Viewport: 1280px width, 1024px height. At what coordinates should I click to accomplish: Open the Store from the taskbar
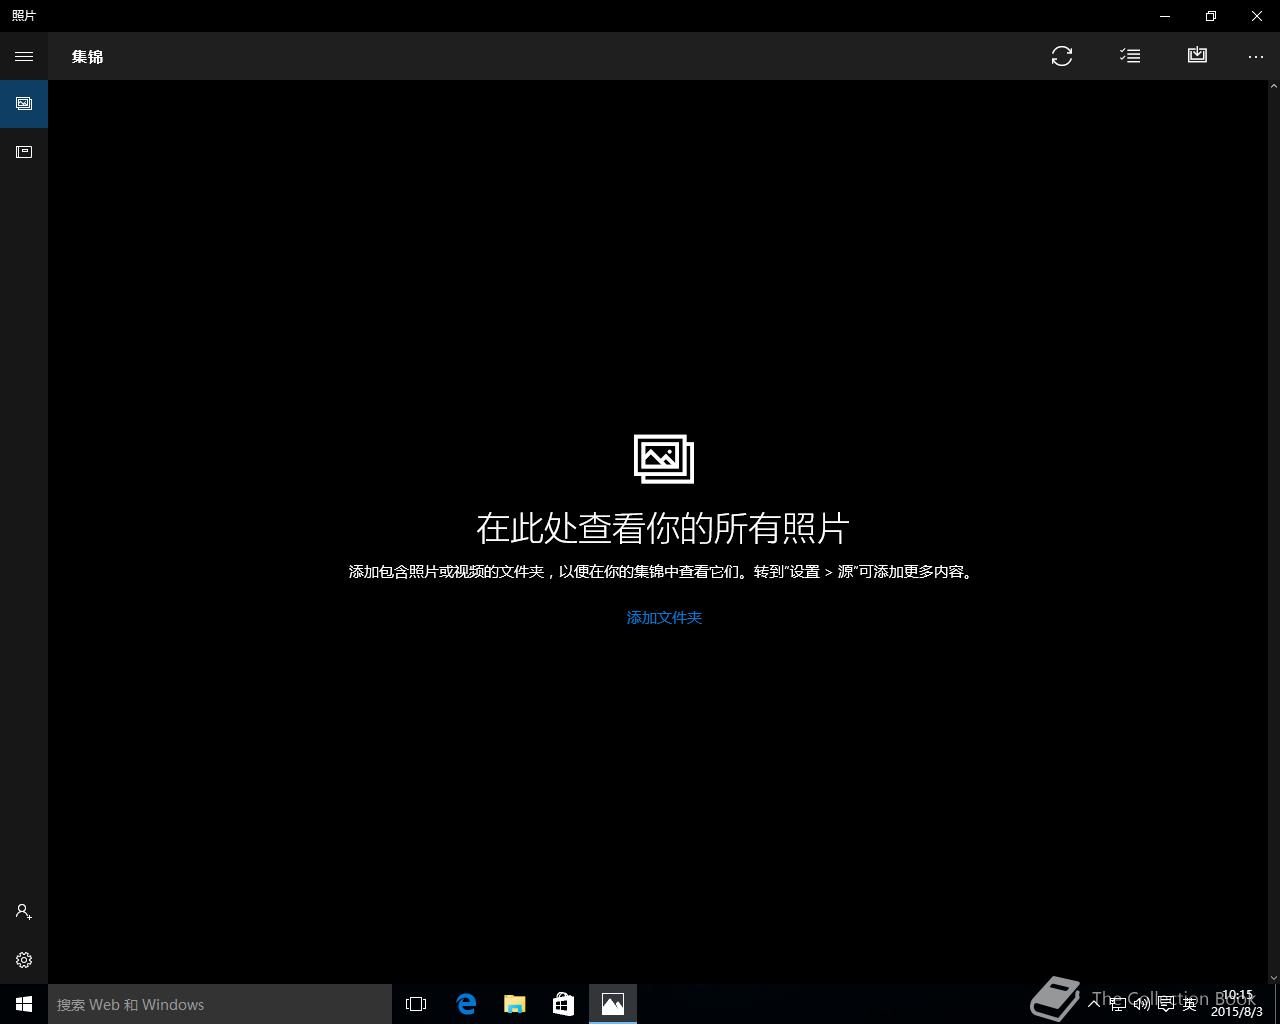(564, 1004)
